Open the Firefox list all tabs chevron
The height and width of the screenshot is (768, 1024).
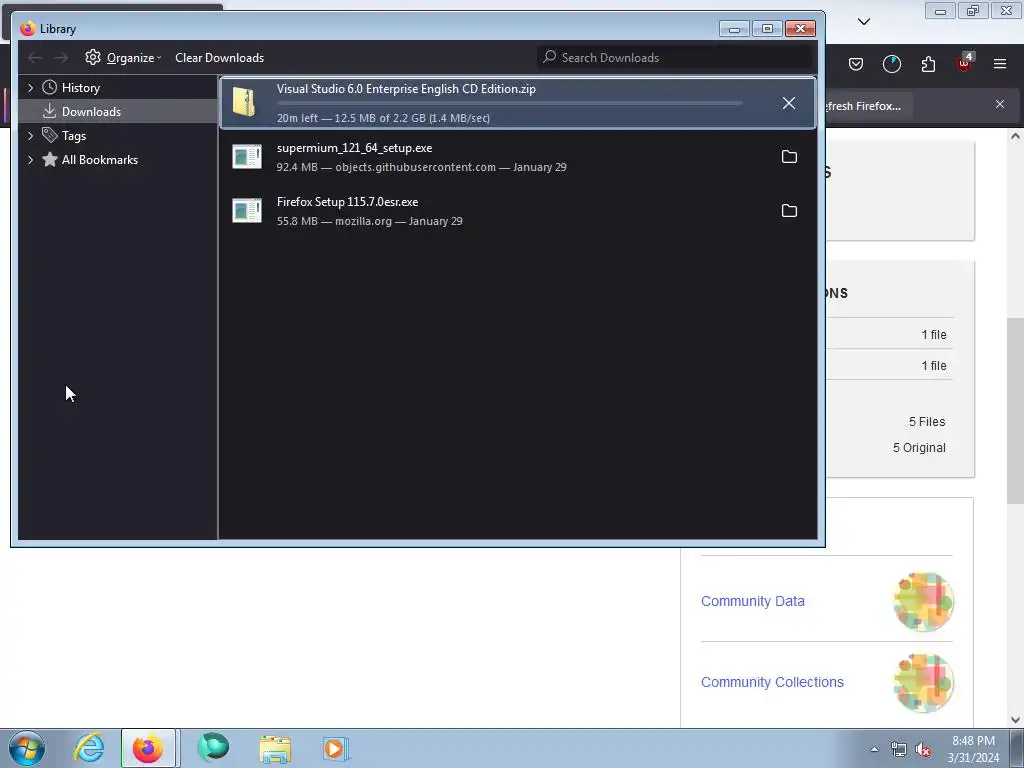tap(864, 22)
